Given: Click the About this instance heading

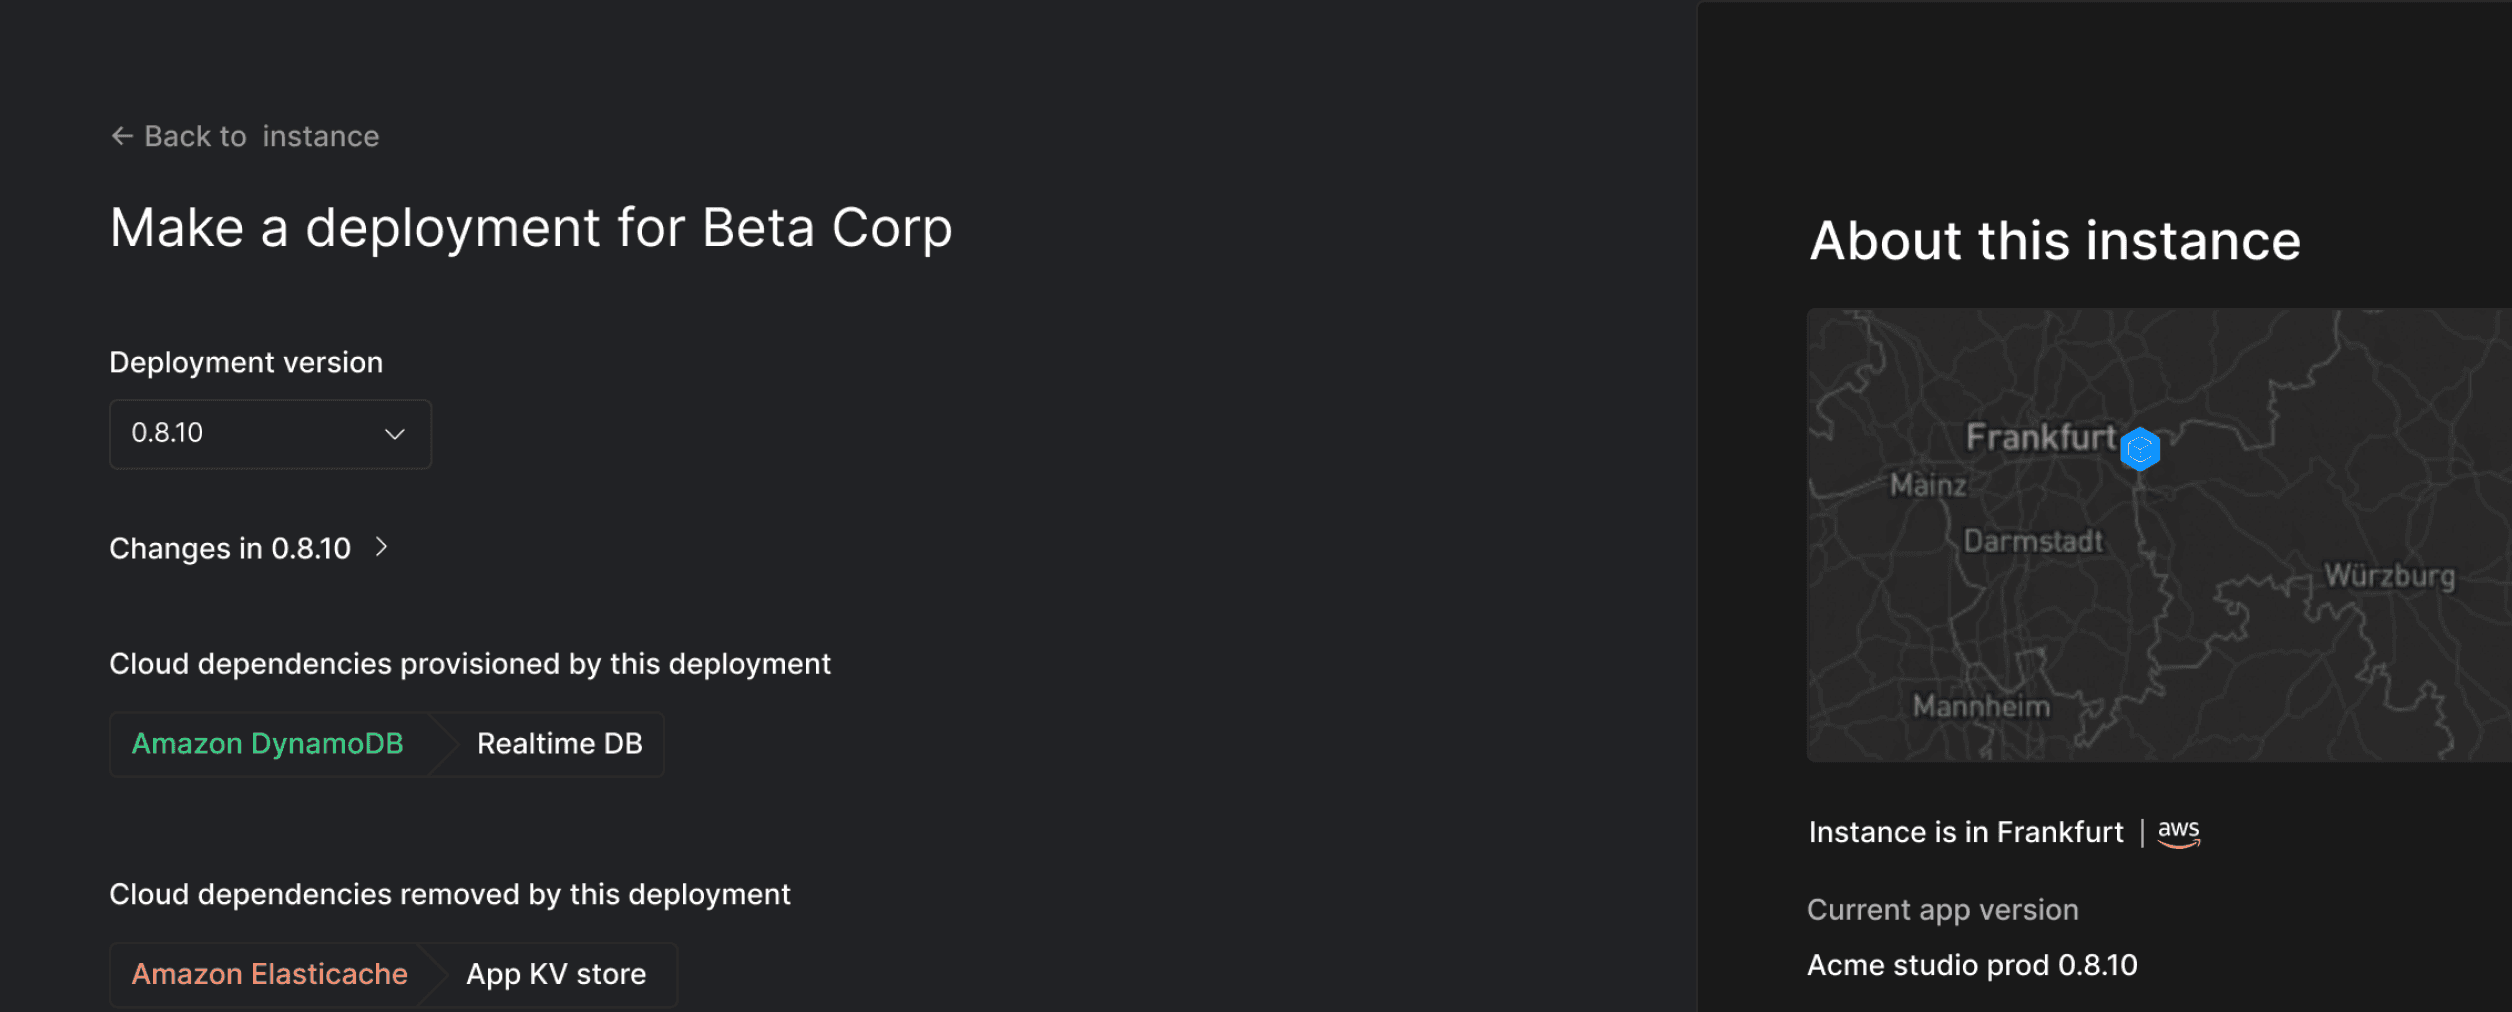Looking at the screenshot, I should (2055, 241).
